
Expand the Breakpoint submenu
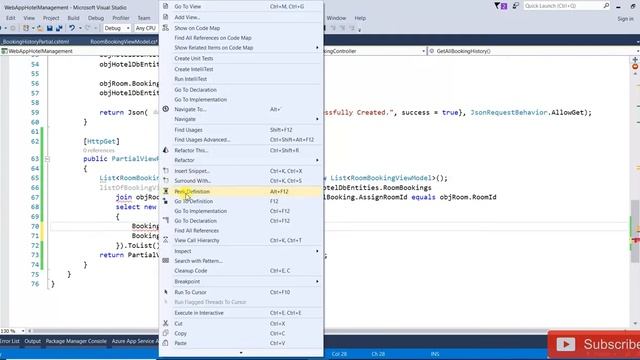(241, 282)
